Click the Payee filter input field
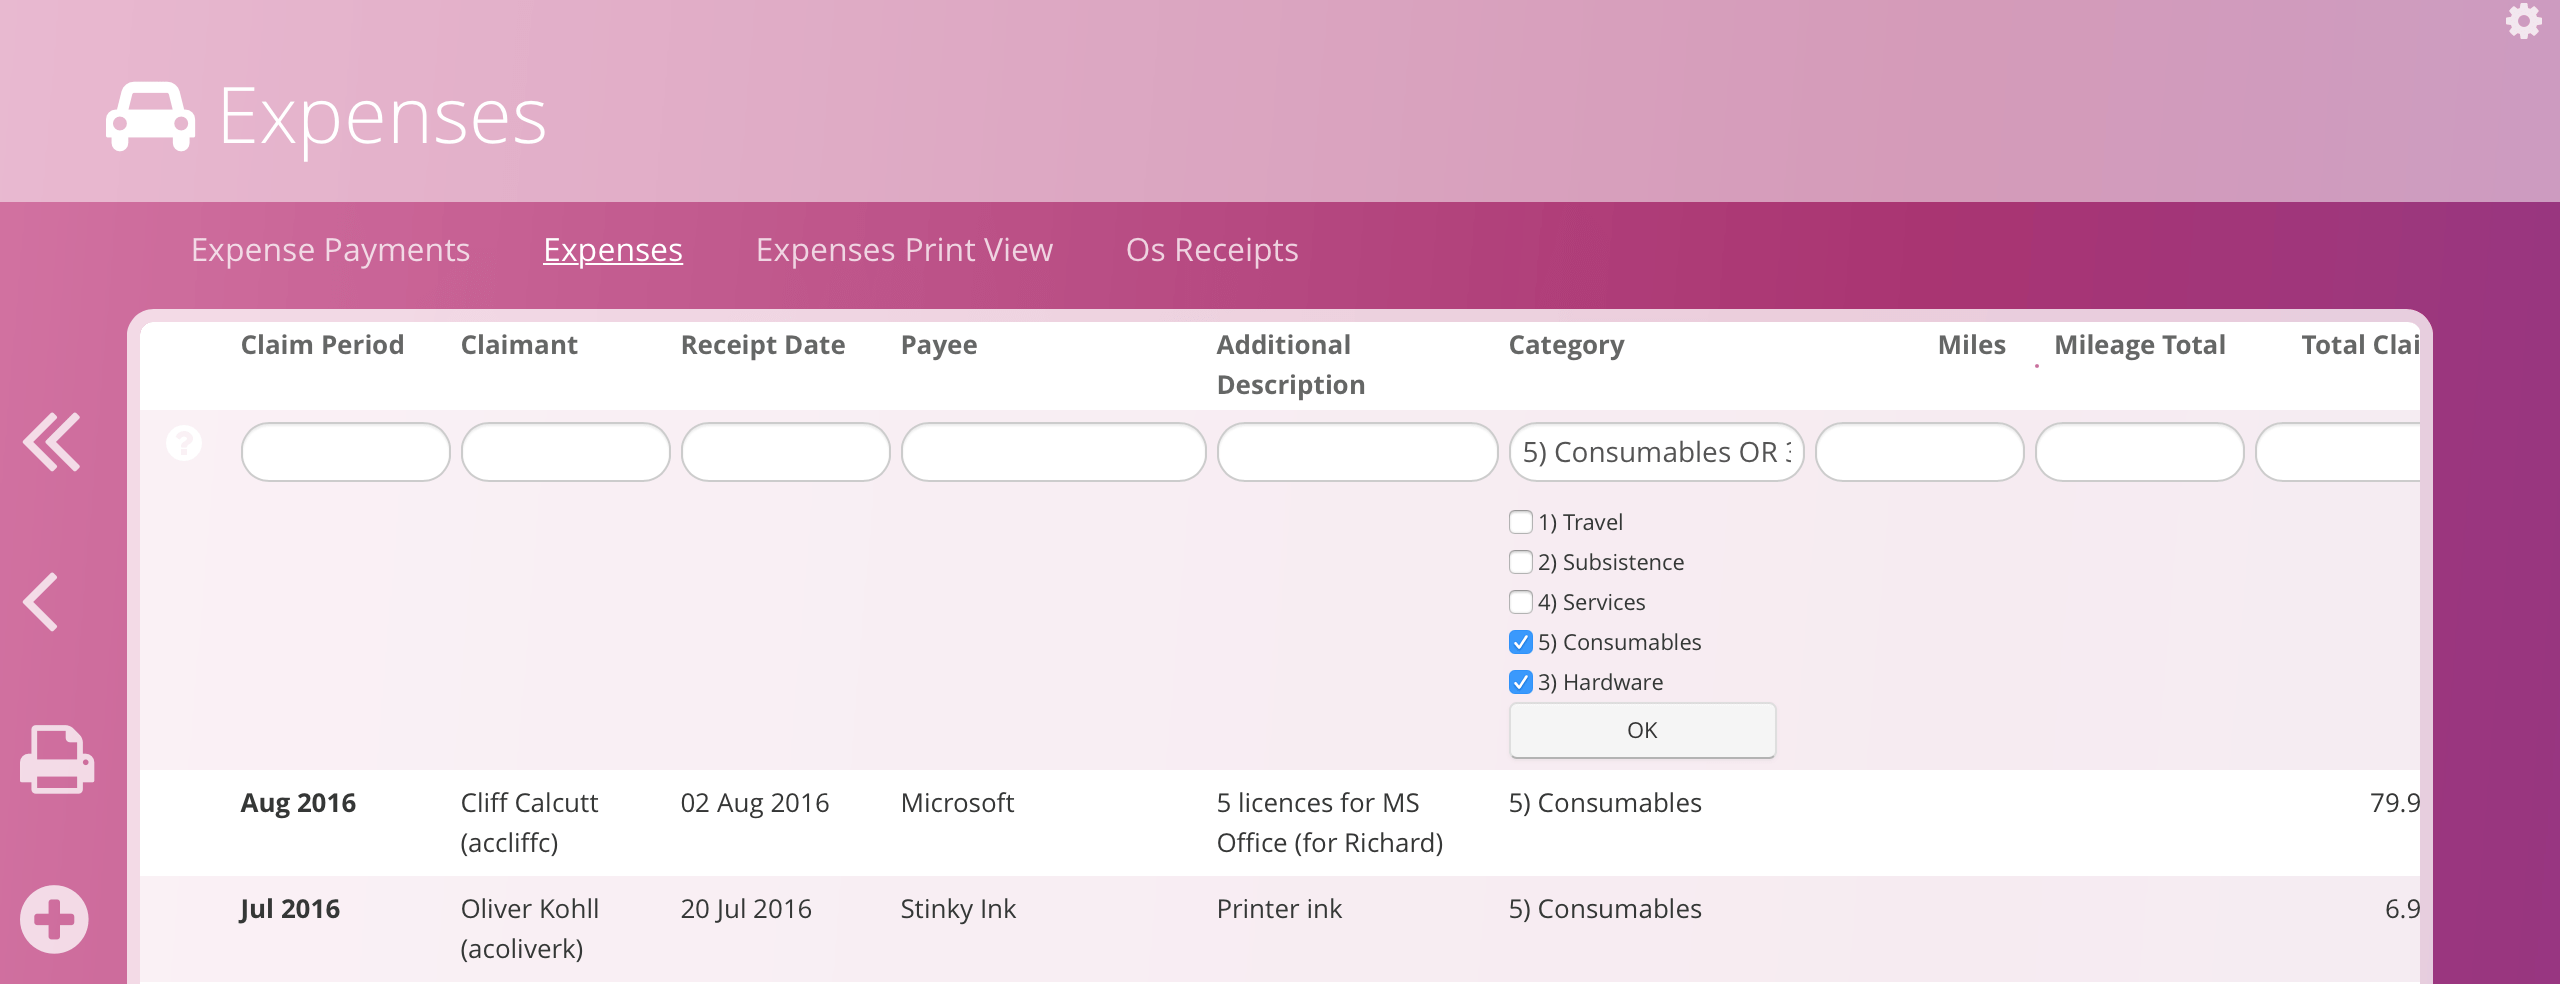This screenshot has width=2560, height=984. 1053,452
